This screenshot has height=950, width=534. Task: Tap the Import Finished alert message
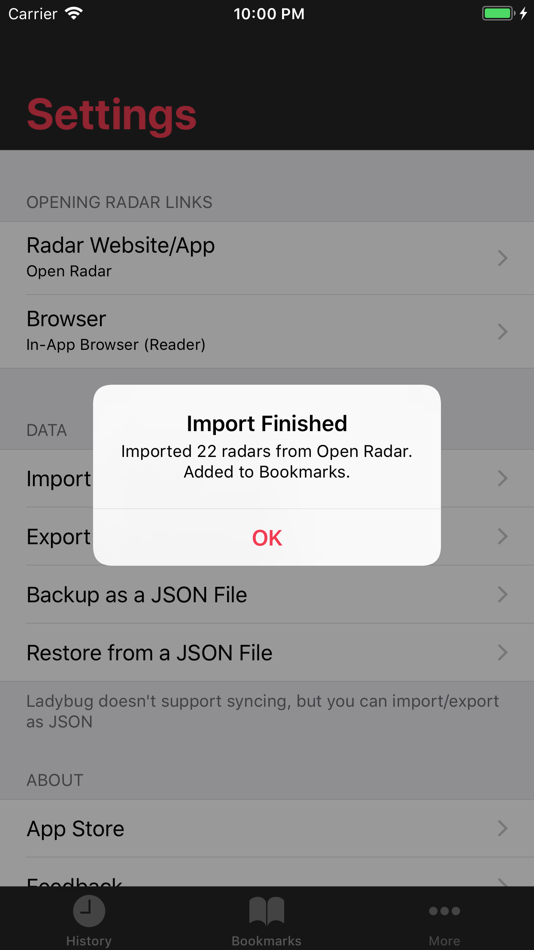pyautogui.click(x=267, y=462)
